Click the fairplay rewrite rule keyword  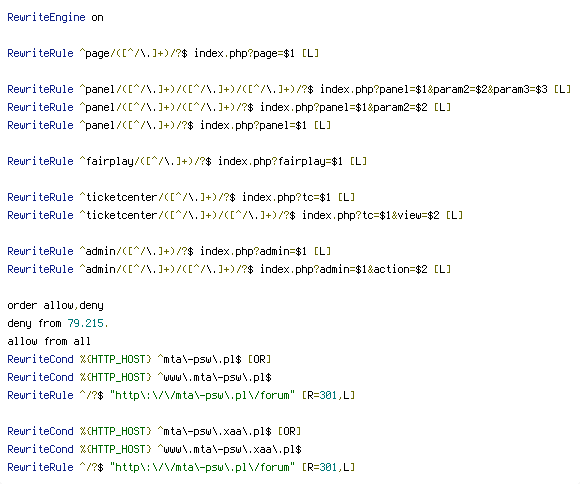tap(40, 161)
